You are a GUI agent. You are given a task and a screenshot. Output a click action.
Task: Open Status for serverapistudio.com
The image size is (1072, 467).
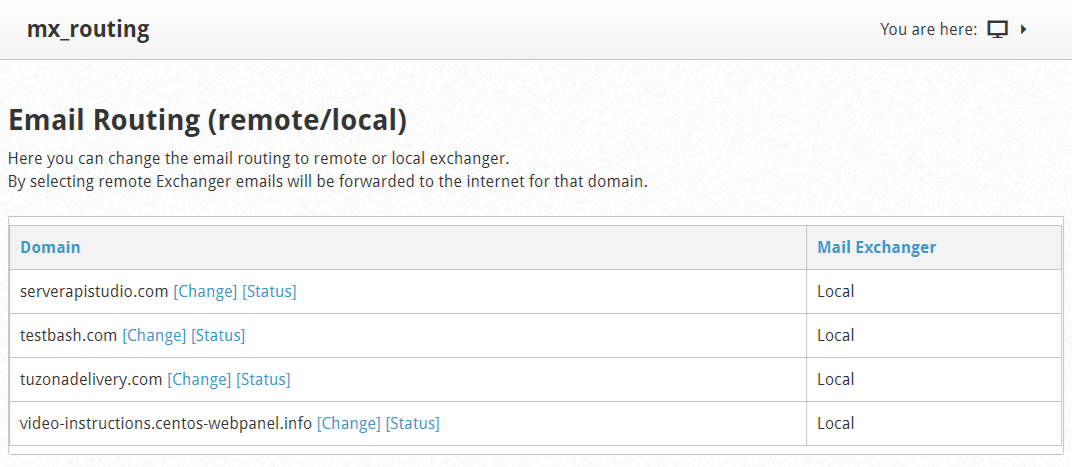pos(269,291)
